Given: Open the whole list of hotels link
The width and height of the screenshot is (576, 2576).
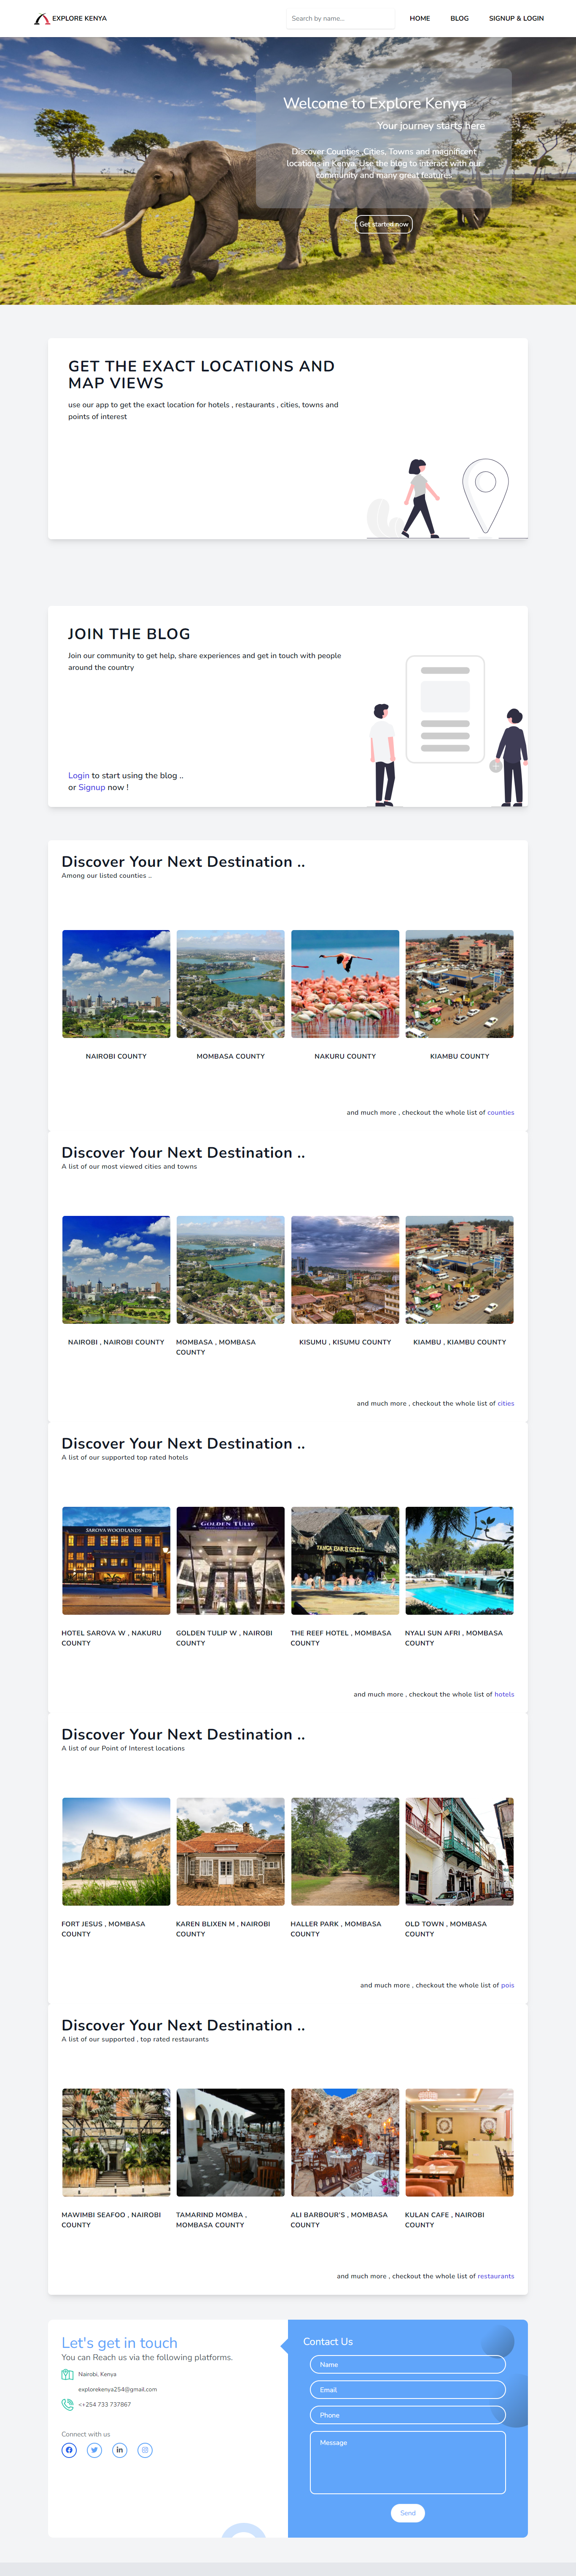Looking at the screenshot, I should tap(504, 1694).
